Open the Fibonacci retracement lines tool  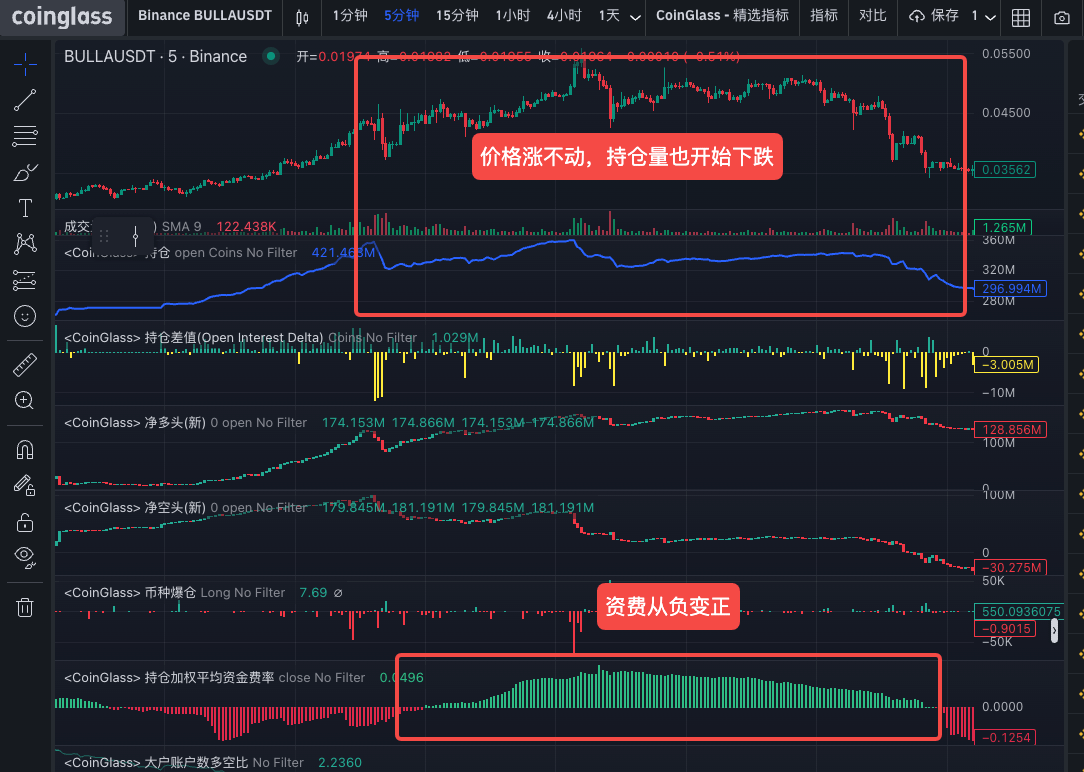(25, 136)
